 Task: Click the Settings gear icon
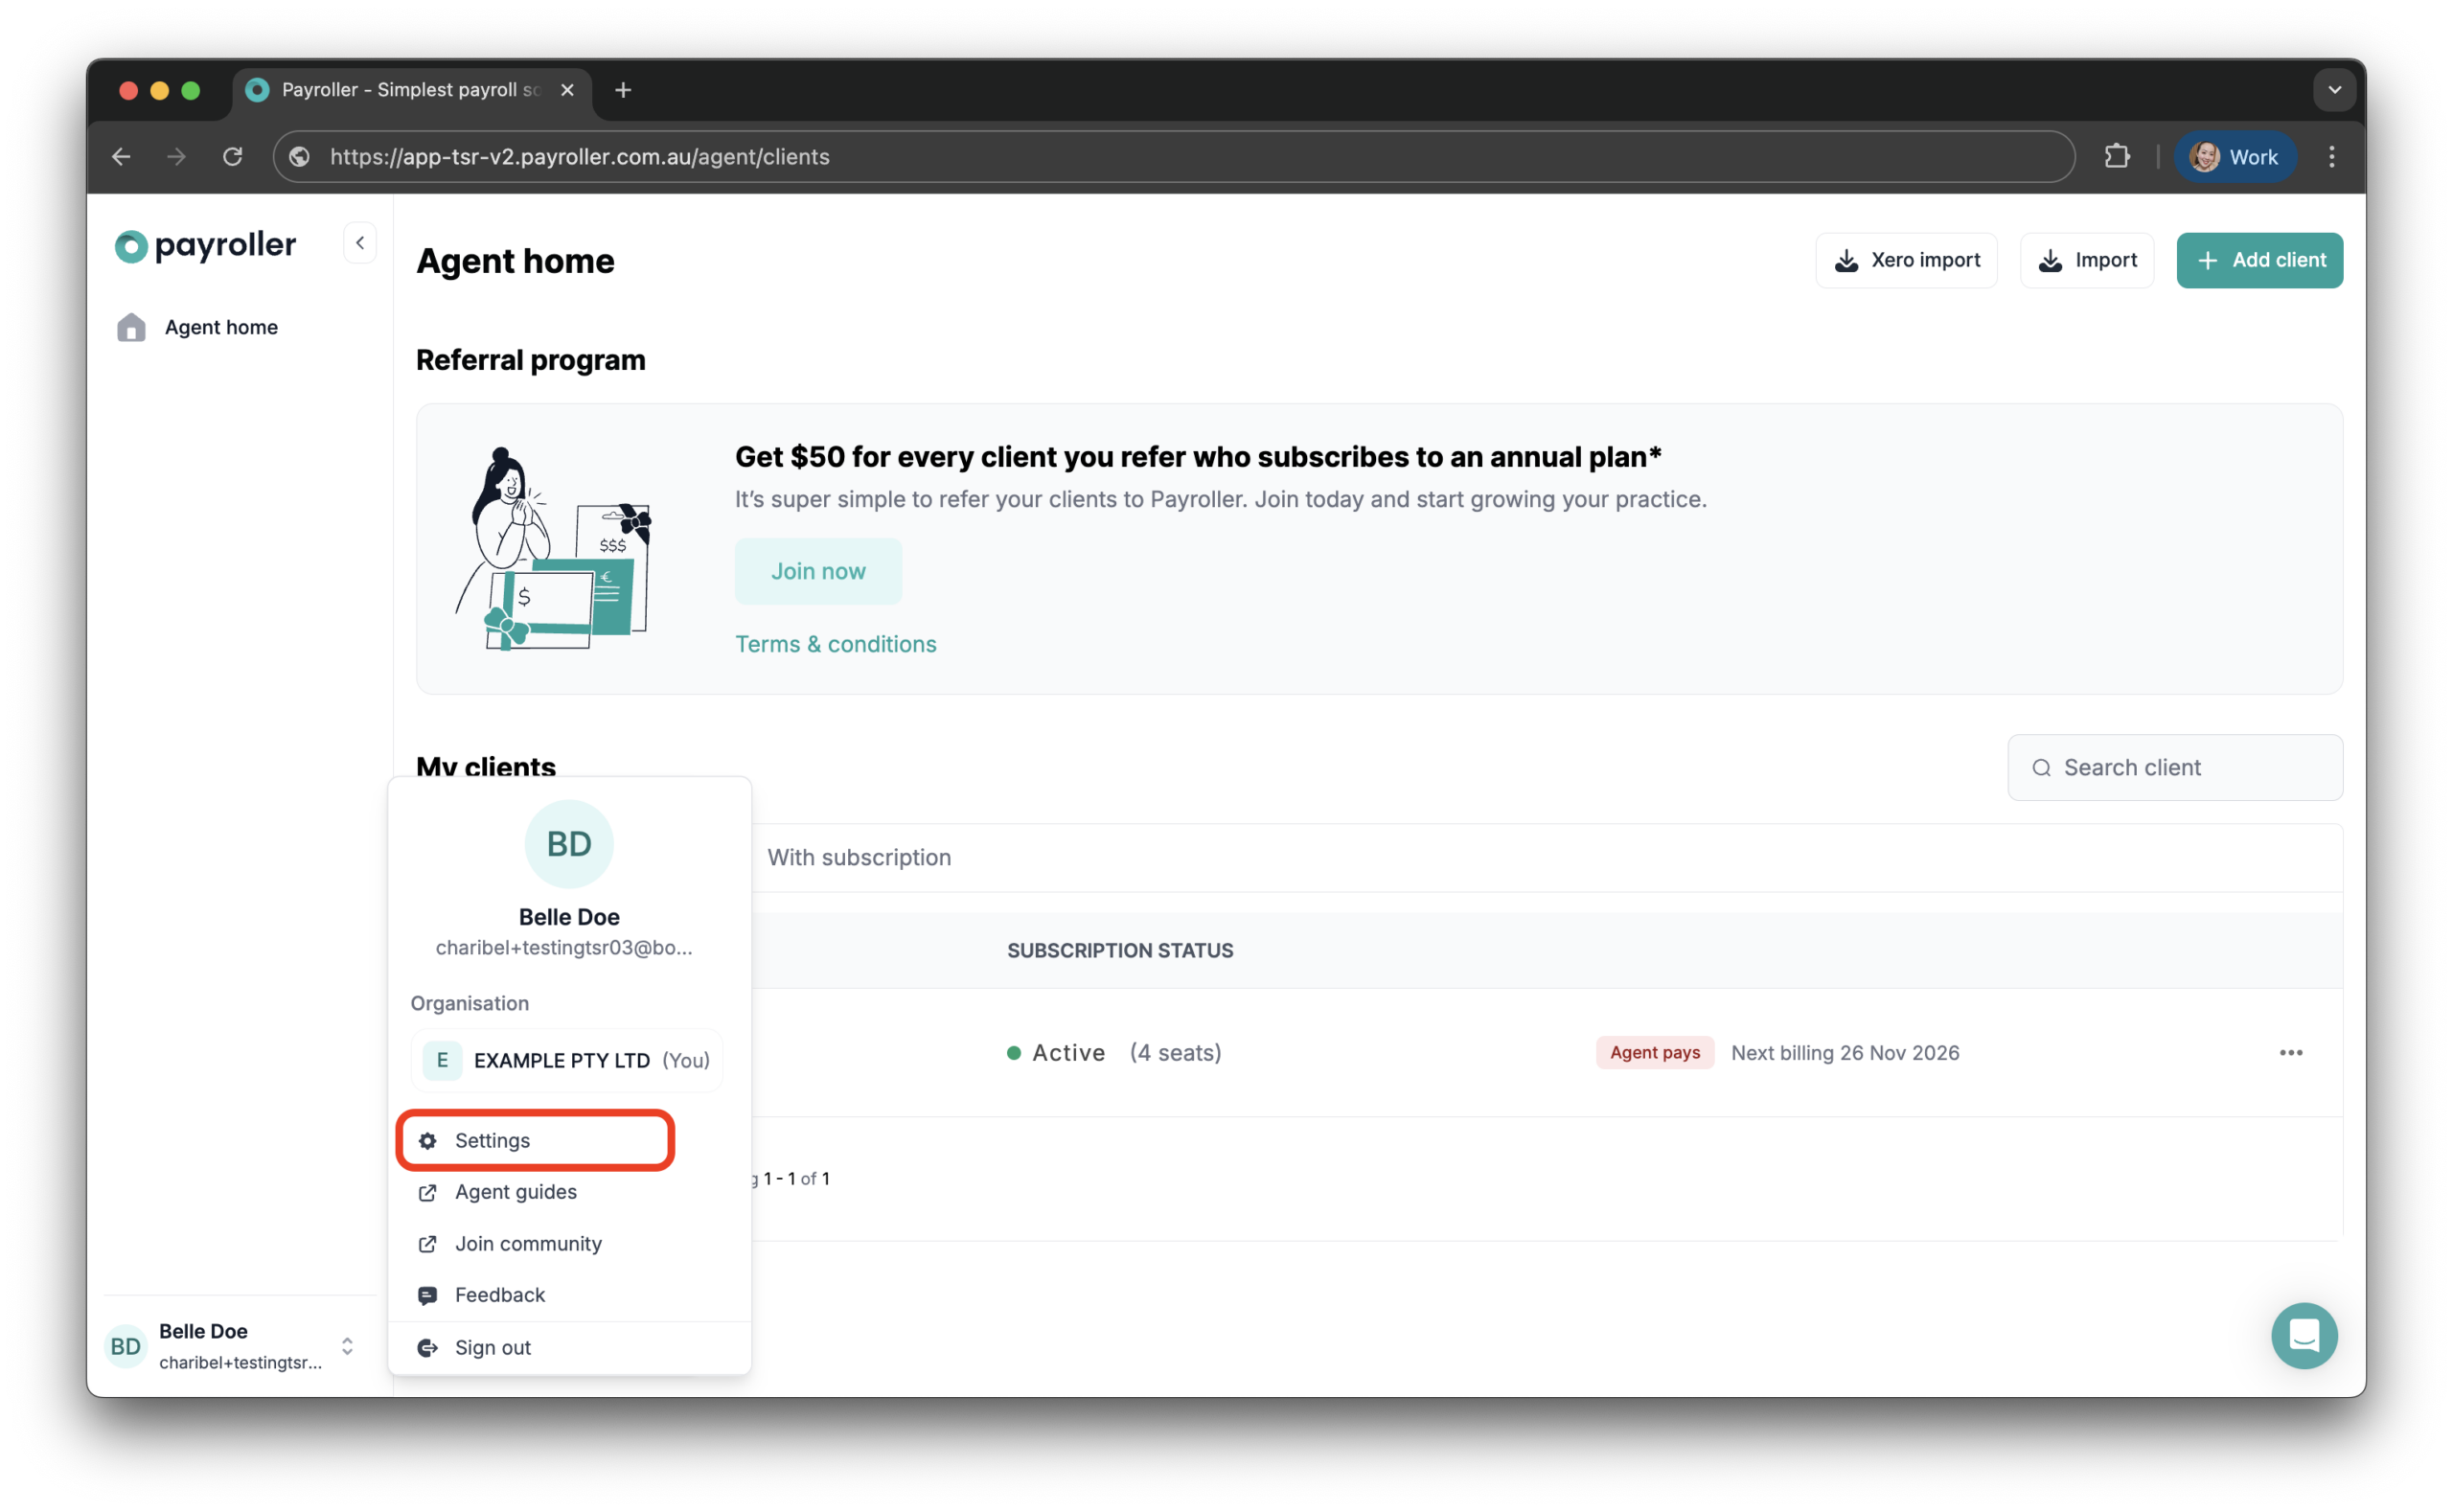(428, 1140)
